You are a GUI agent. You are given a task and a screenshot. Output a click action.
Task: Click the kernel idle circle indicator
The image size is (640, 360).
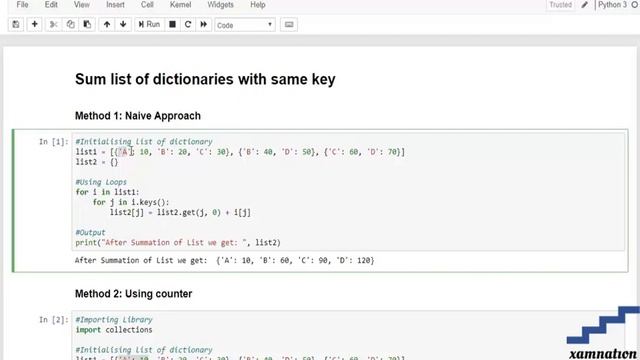(635, 5)
